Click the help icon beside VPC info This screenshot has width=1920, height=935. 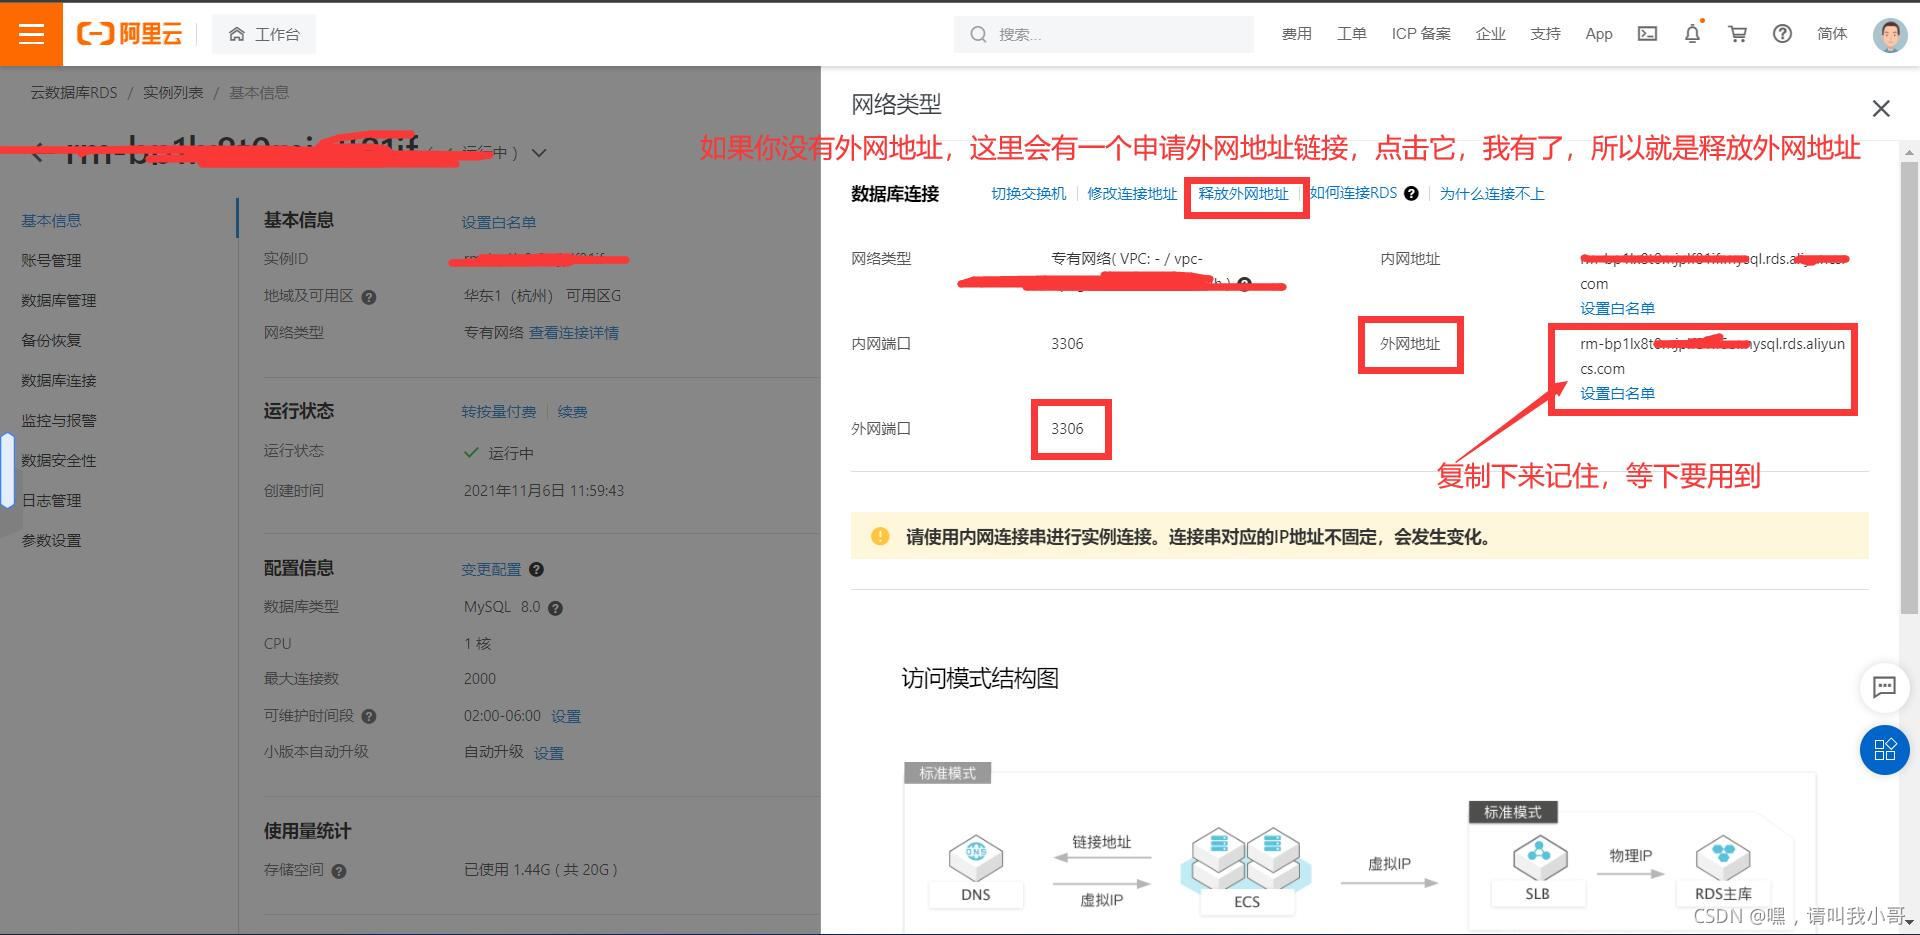(1244, 284)
